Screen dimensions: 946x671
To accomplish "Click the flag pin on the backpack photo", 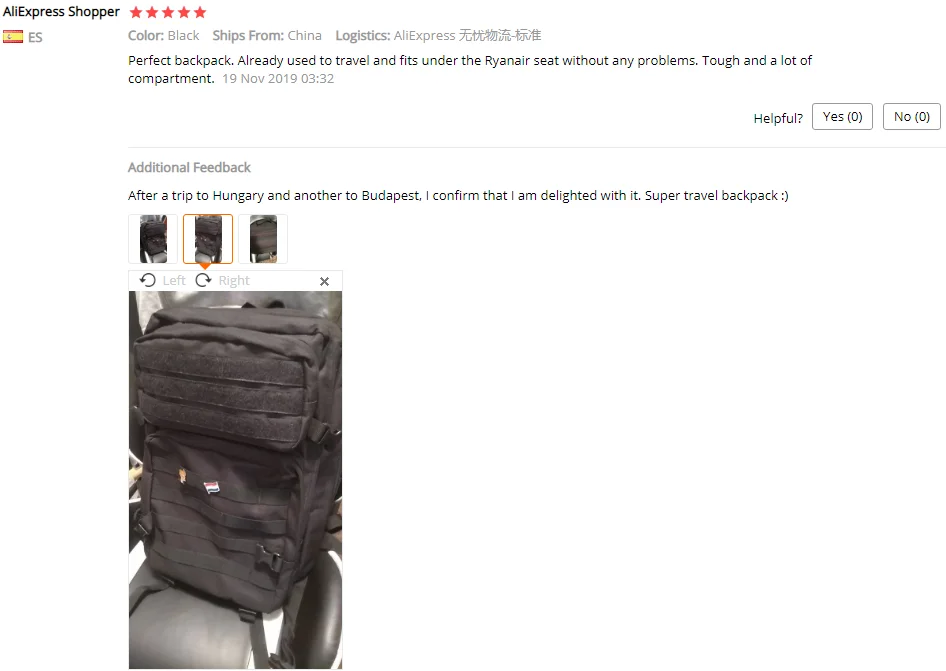I will point(211,487).
